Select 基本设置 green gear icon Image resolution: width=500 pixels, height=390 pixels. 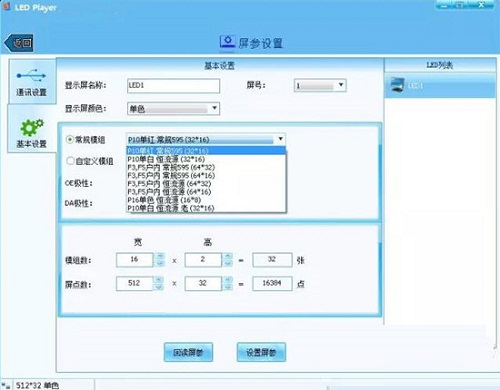32,127
